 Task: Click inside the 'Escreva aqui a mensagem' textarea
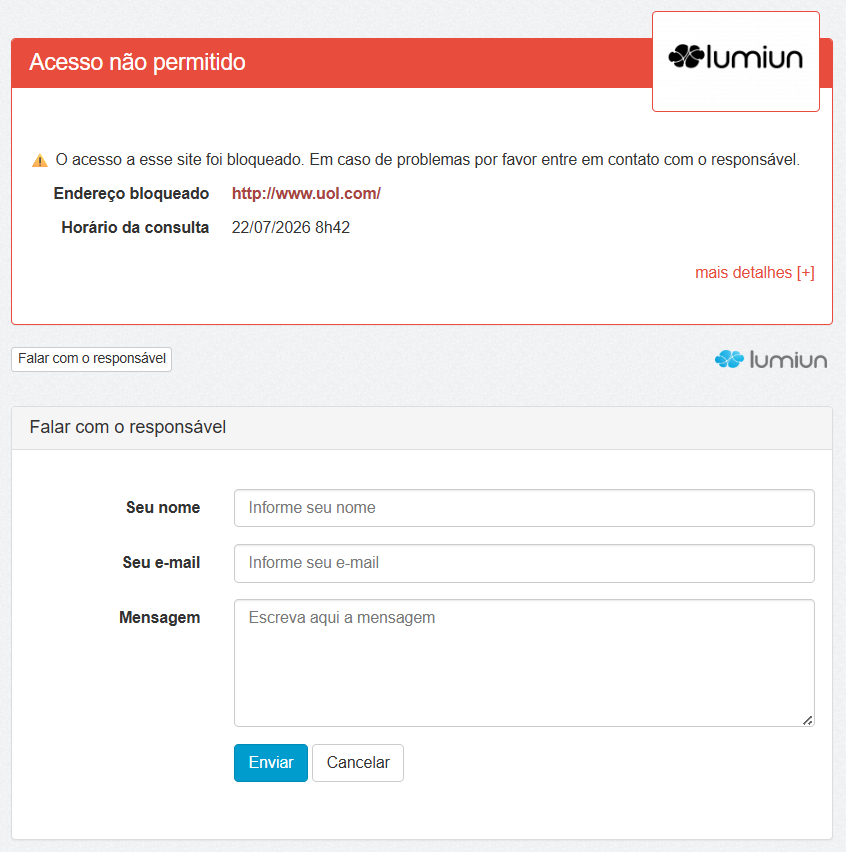(x=524, y=663)
